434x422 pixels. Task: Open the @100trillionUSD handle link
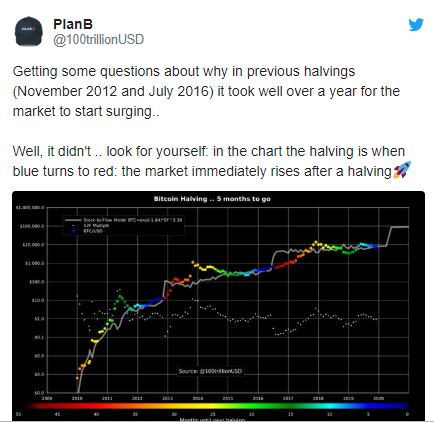point(99,39)
